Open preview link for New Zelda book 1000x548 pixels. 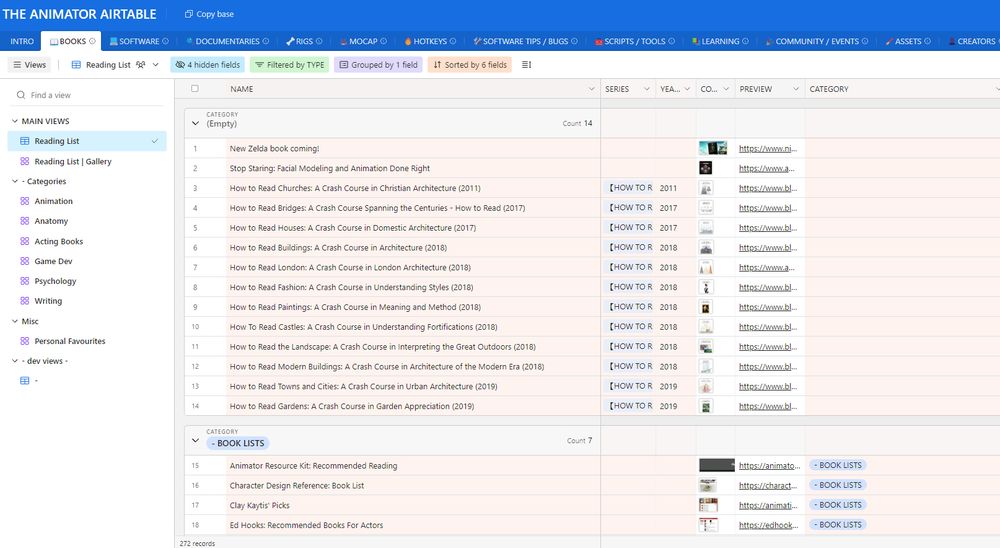tap(768, 149)
